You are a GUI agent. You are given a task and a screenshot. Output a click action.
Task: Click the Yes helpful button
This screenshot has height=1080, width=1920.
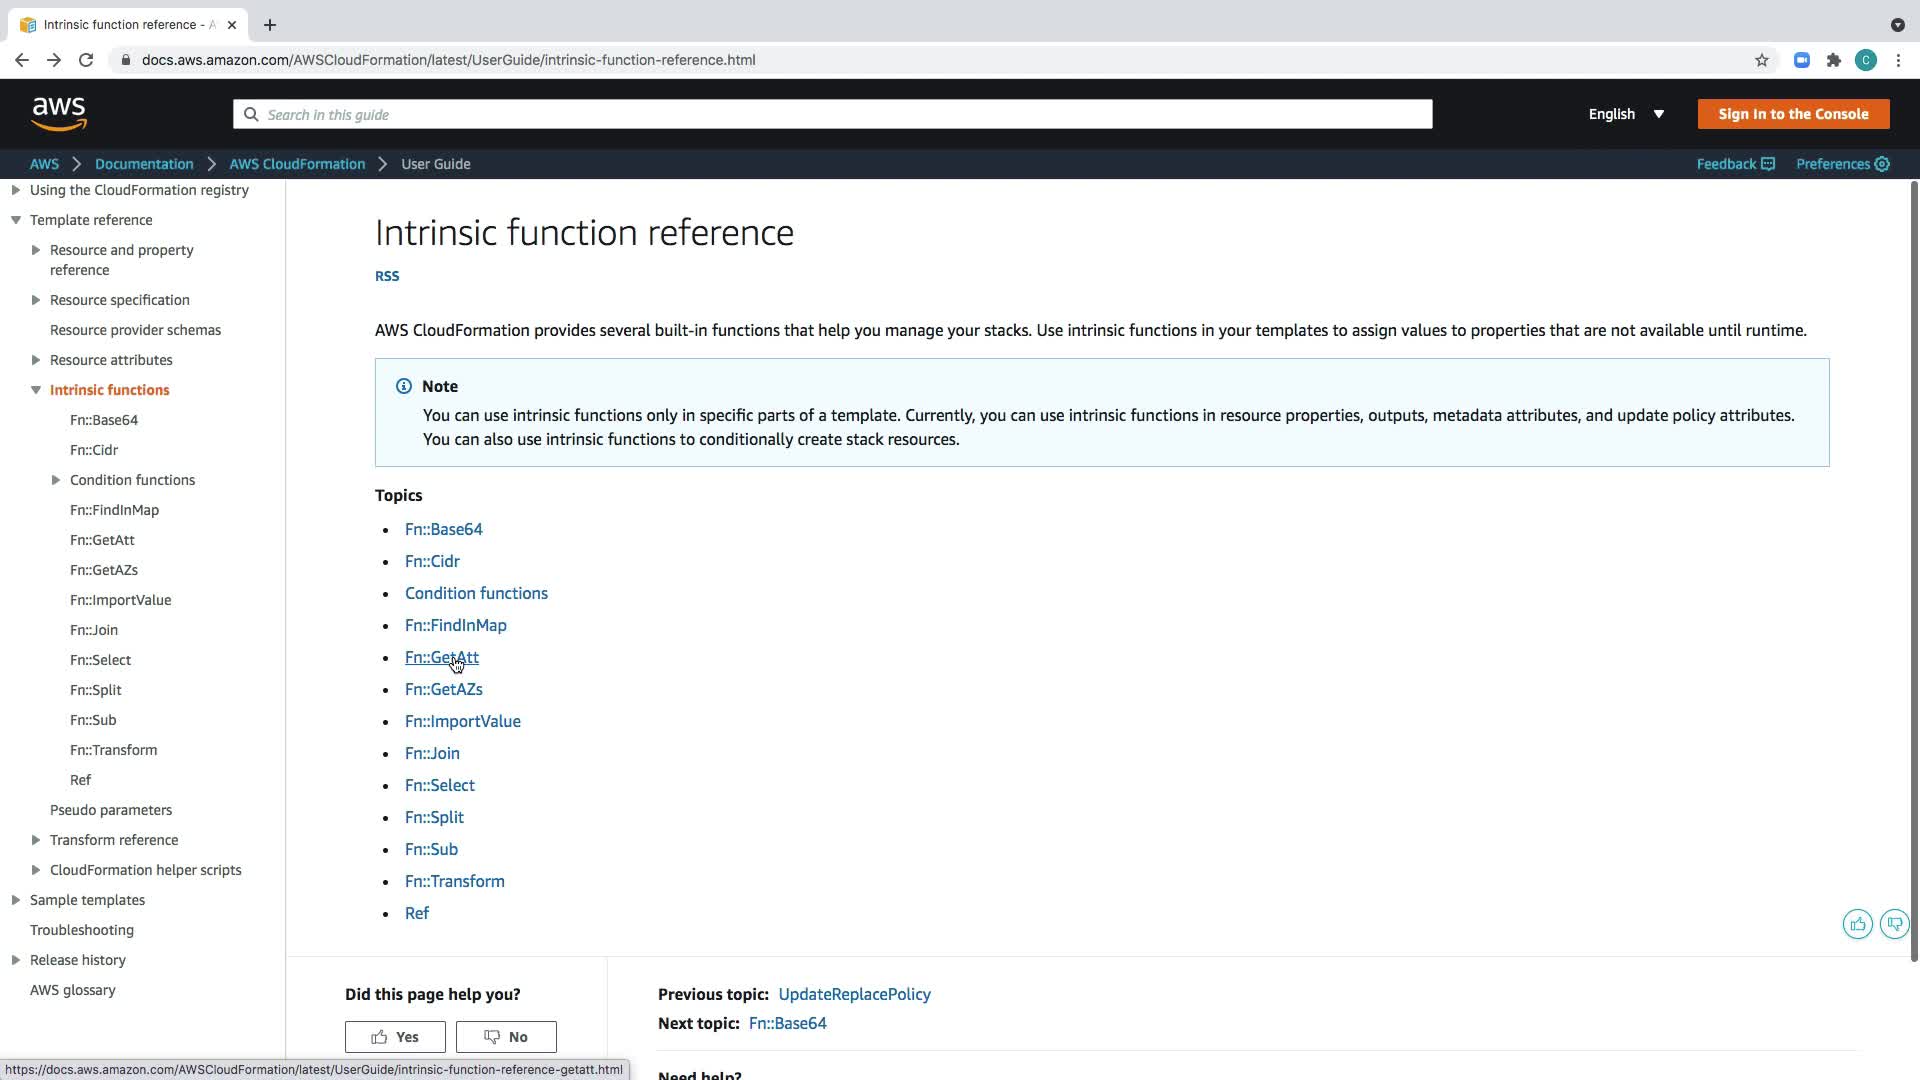coord(395,1037)
